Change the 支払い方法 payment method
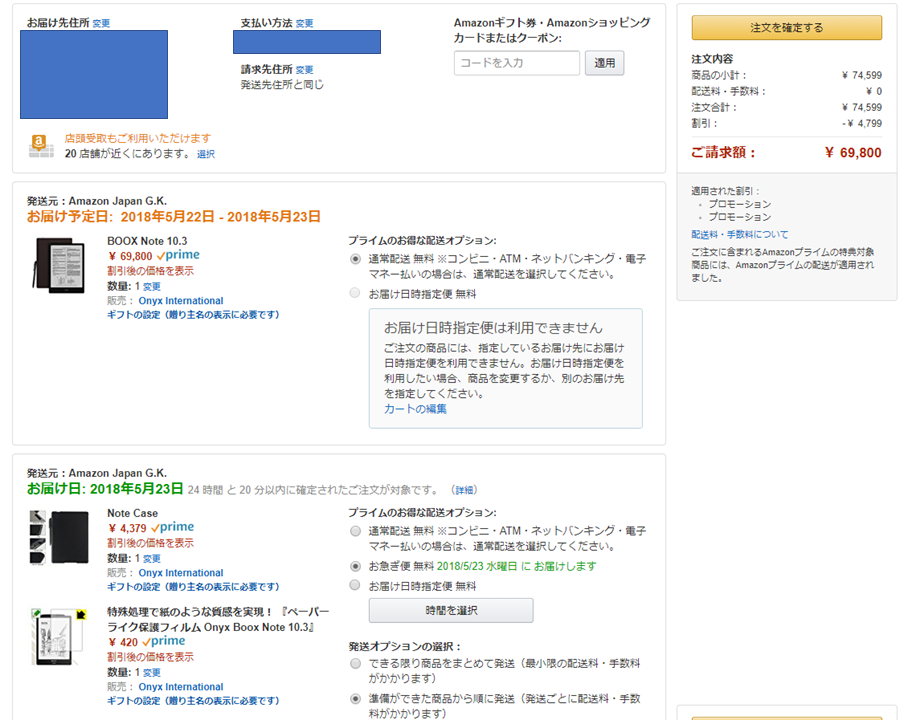The height and width of the screenshot is (720, 912). tap(304, 24)
